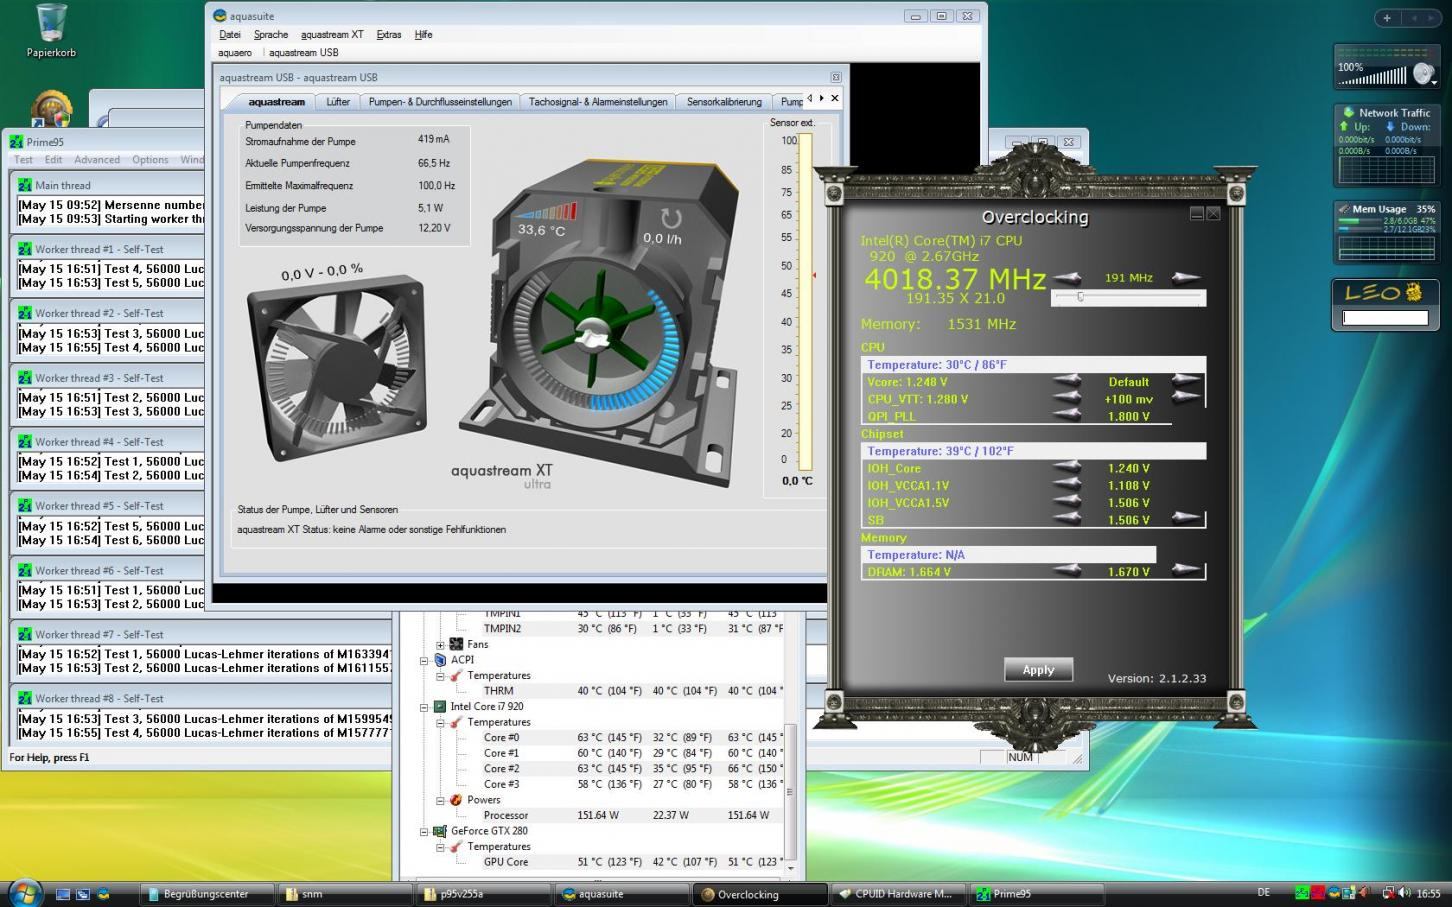The height and width of the screenshot is (907, 1452).
Task: Open the Options menu in Prime95
Action: pos(150,160)
